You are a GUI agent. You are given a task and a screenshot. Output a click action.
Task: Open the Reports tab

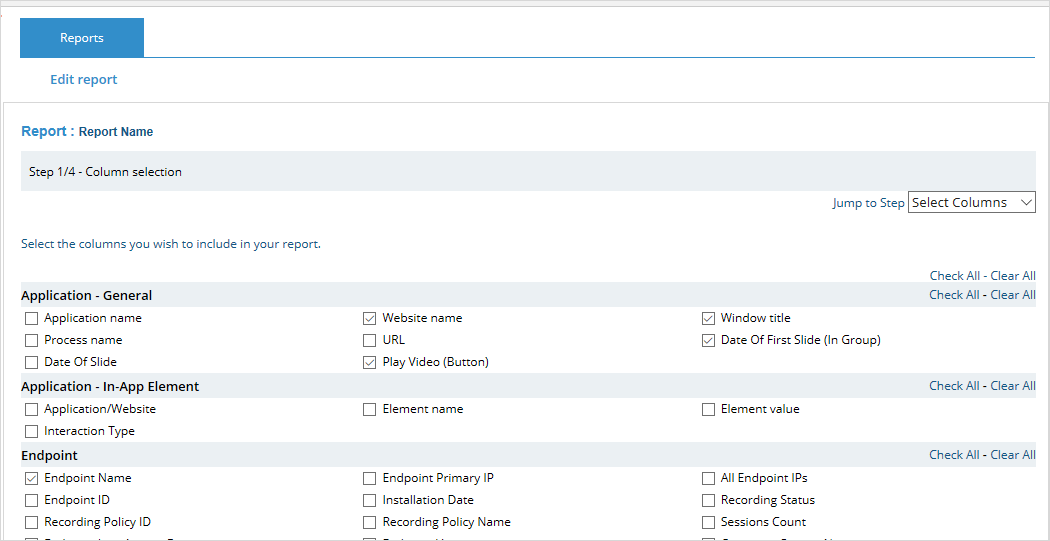(x=82, y=38)
